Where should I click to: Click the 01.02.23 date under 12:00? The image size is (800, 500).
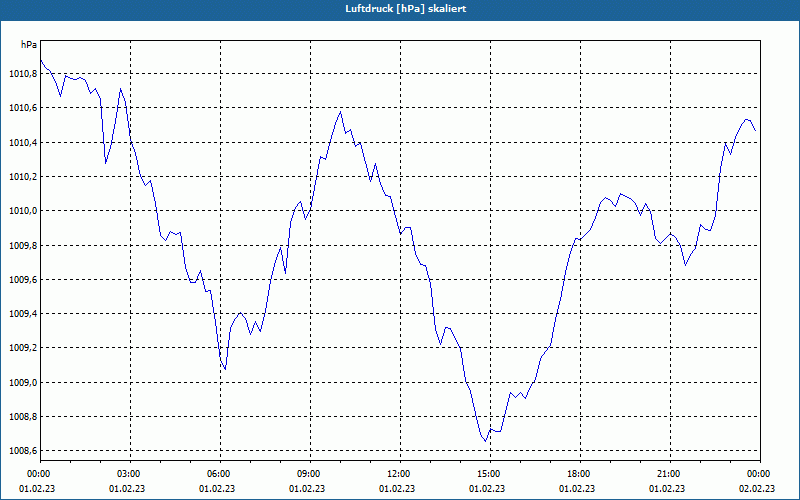[397, 489]
